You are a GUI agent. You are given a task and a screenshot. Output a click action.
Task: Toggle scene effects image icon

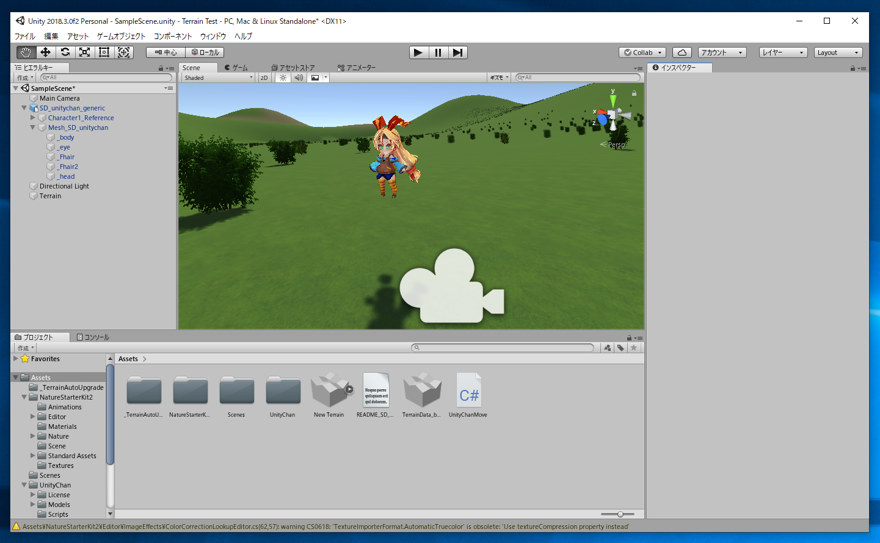[315, 77]
